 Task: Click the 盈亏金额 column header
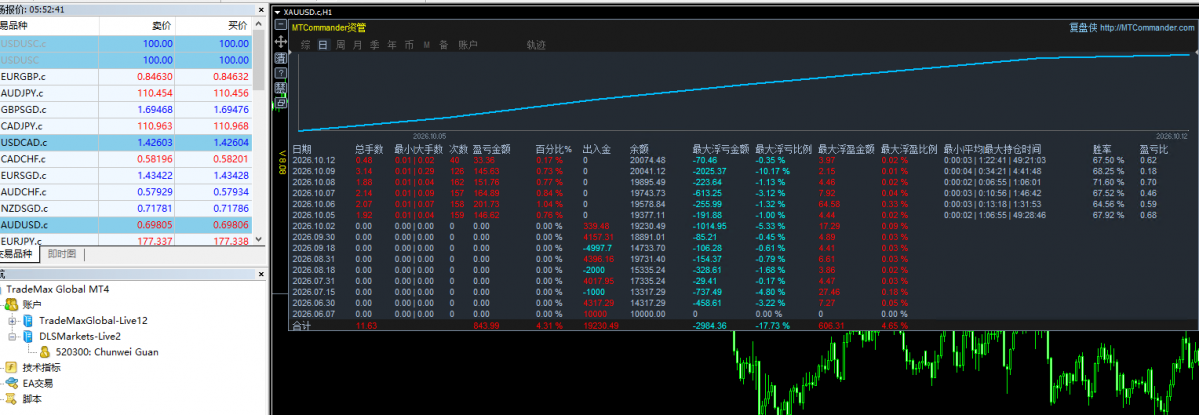coord(492,149)
